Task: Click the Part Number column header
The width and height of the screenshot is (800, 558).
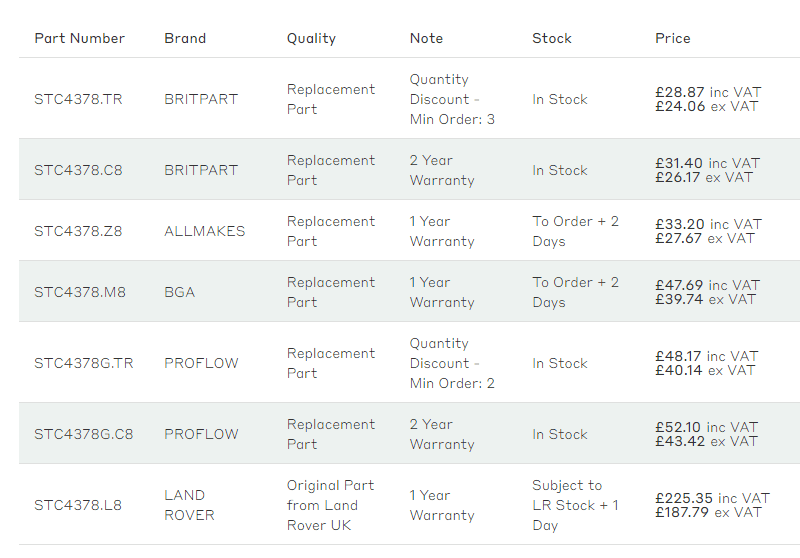Action: pos(80,38)
